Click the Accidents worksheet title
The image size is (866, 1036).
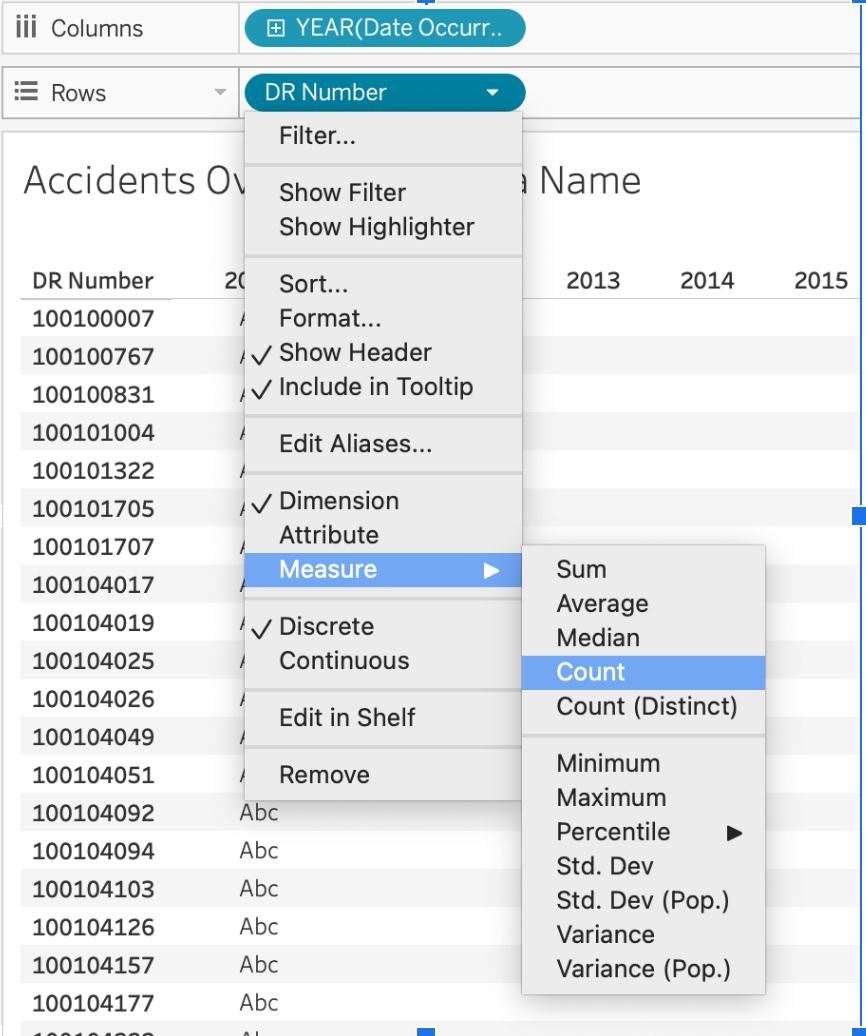click(x=332, y=180)
